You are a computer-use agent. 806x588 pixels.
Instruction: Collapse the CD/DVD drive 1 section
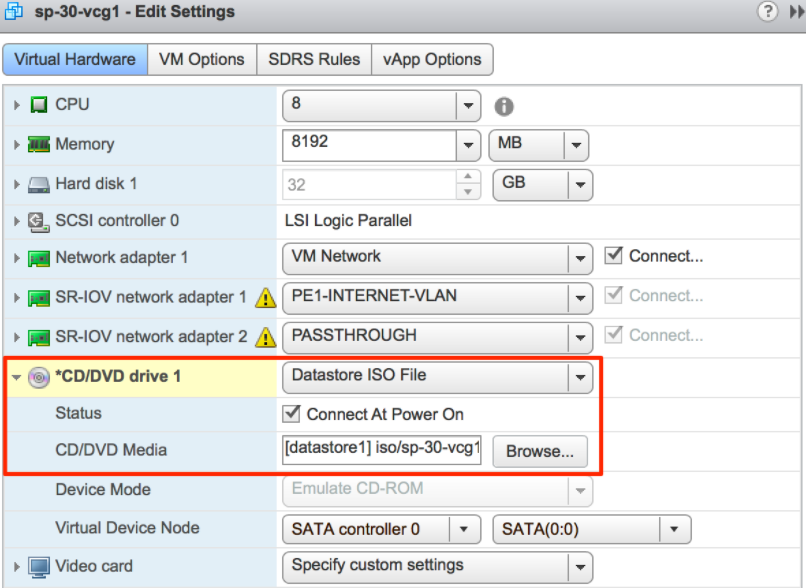click(x=17, y=377)
